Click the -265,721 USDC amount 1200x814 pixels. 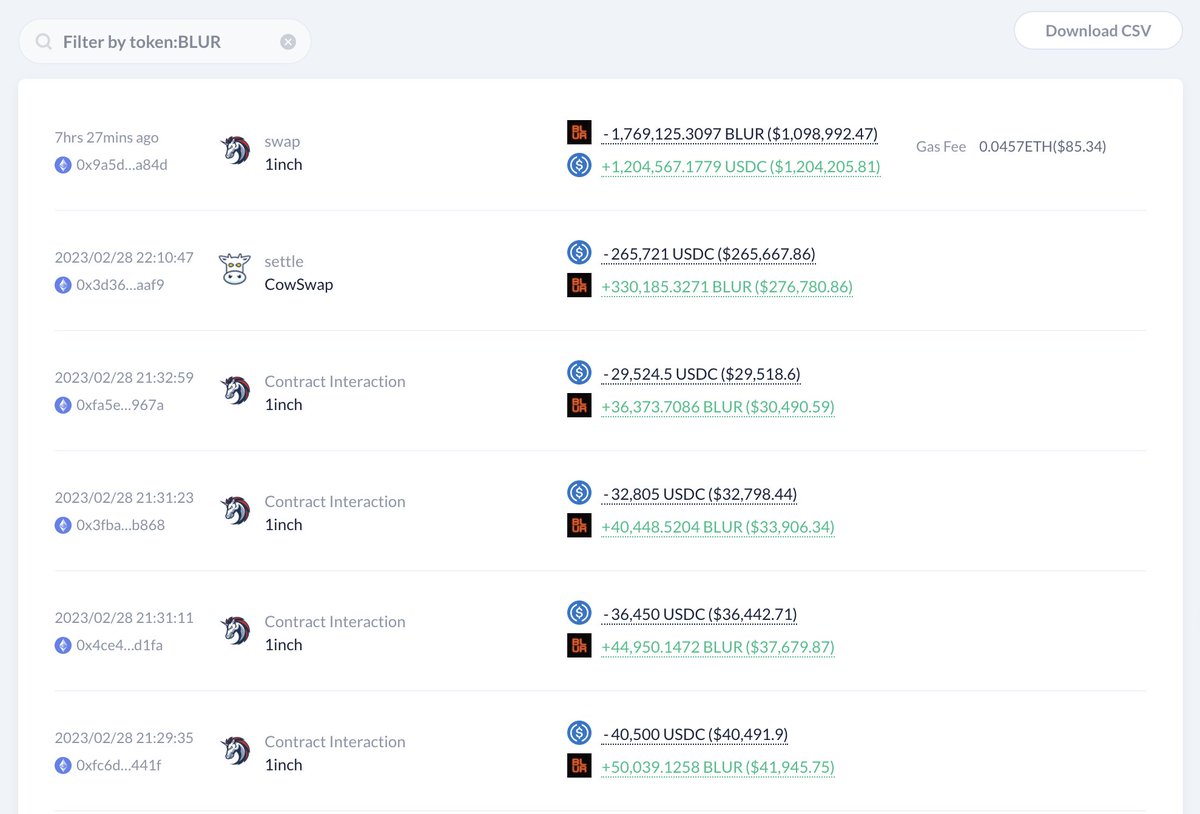click(709, 254)
